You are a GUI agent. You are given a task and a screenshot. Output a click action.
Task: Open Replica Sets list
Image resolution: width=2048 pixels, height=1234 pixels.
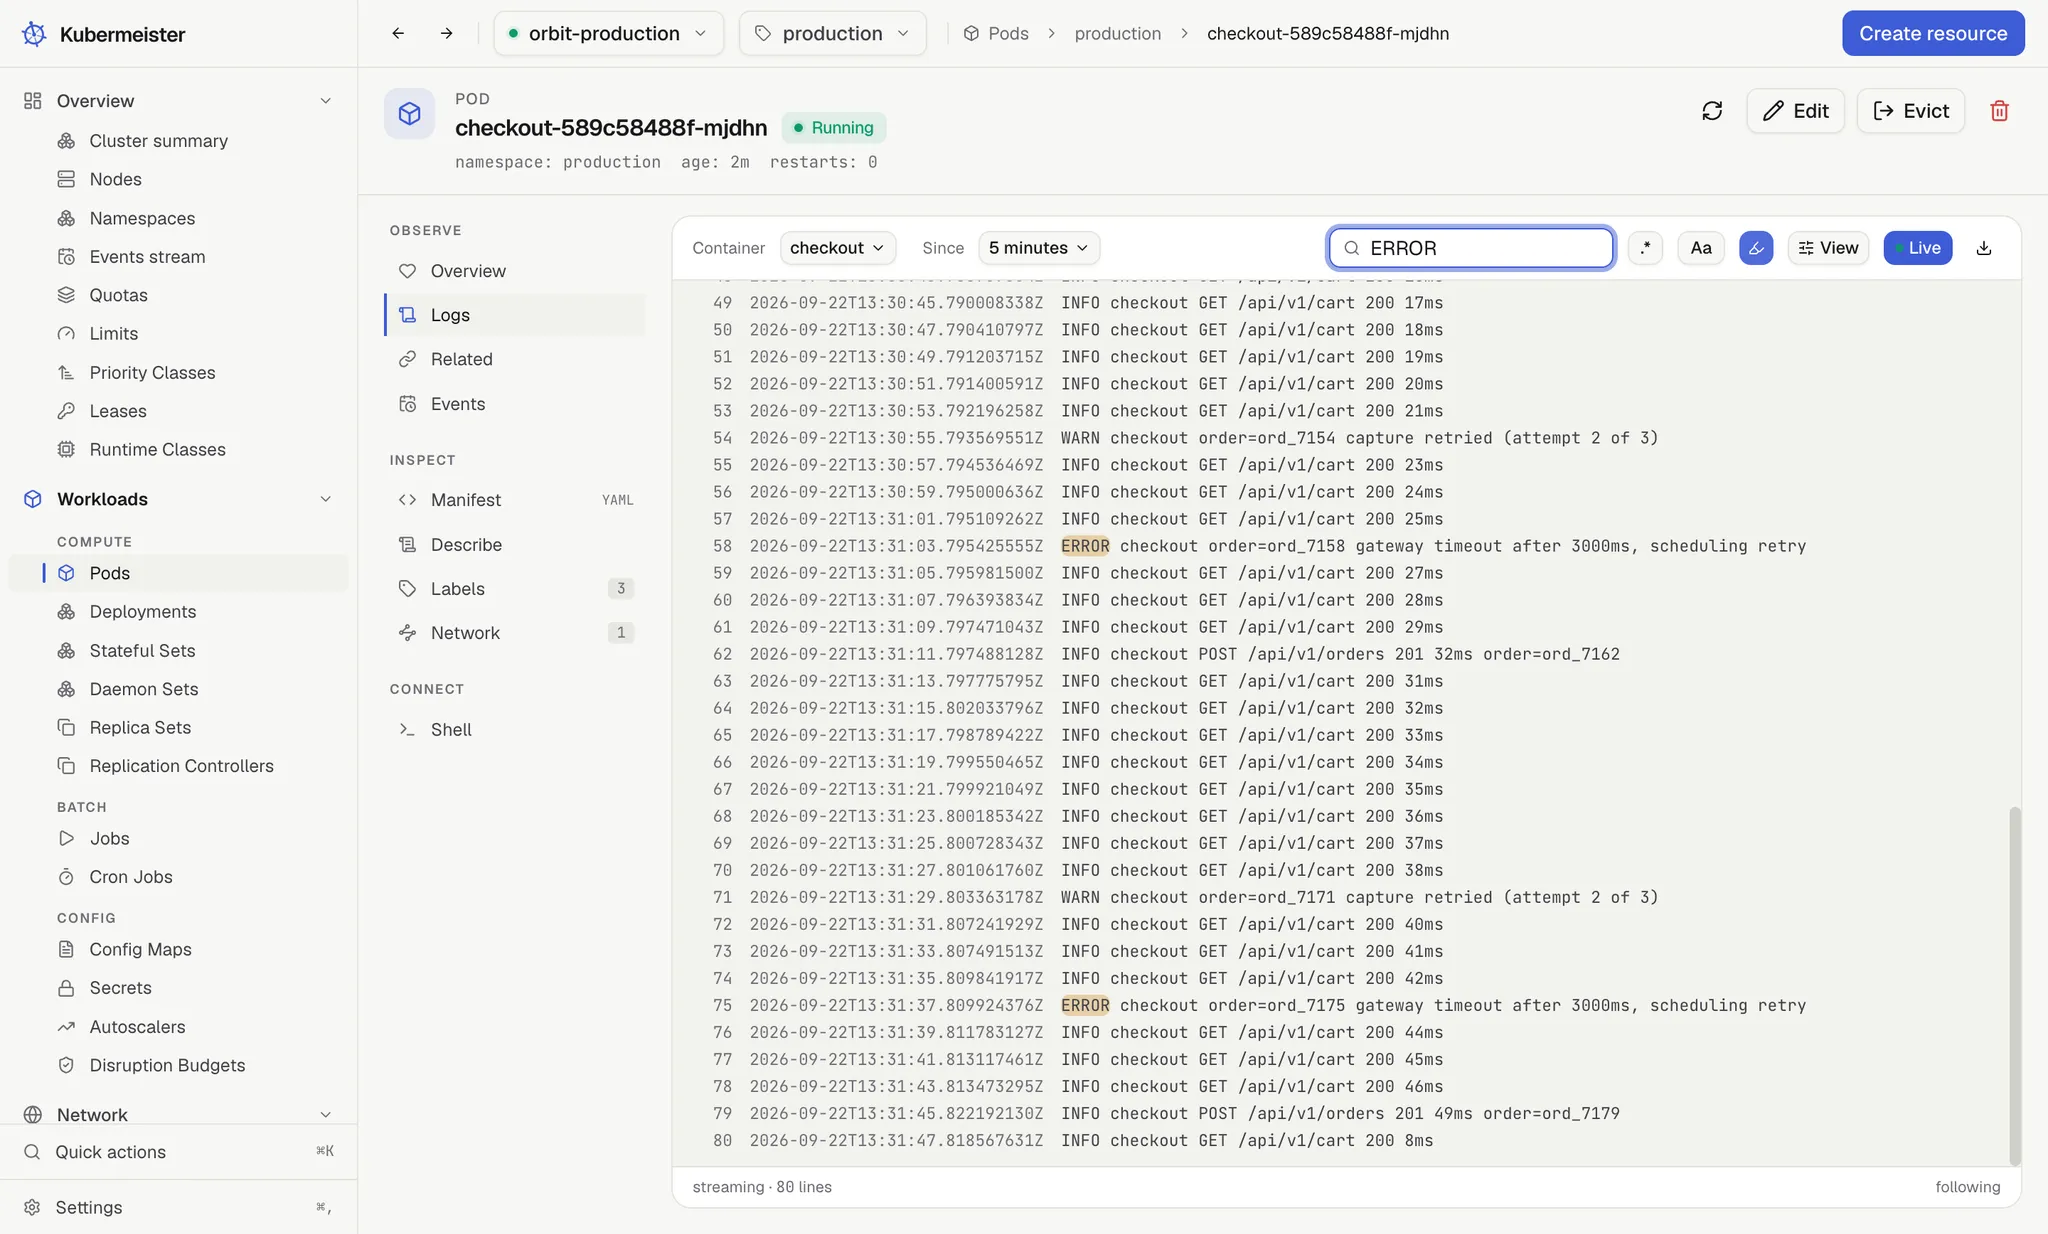pos(140,728)
